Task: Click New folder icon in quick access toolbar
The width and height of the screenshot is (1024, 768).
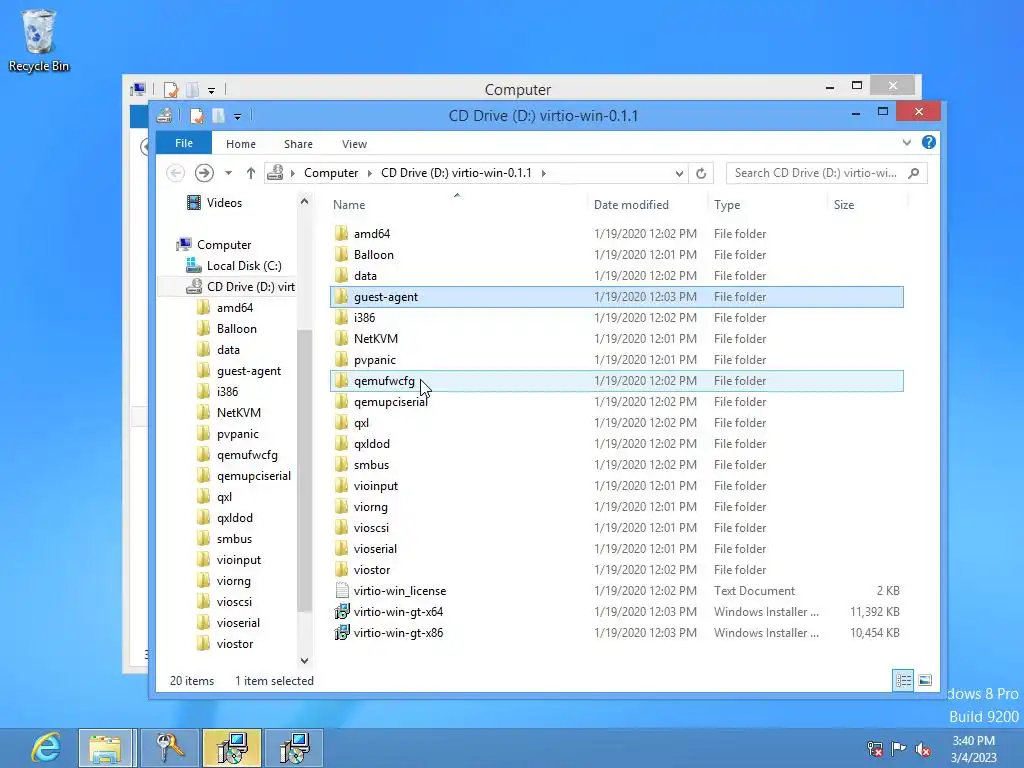Action: (x=218, y=116)
